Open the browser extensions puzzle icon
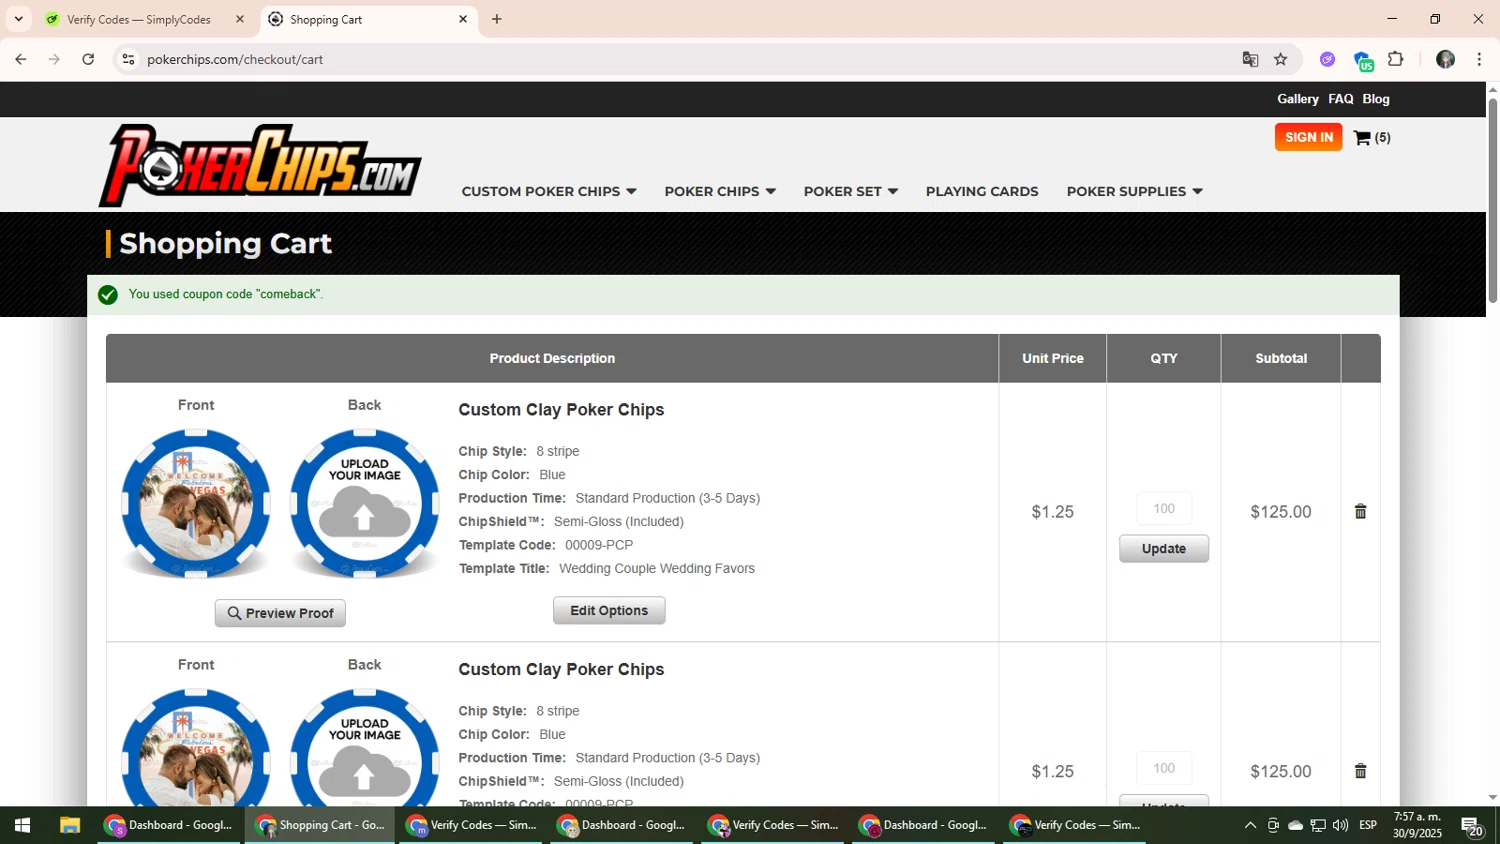1500x844 pixels. point(1396,59)
